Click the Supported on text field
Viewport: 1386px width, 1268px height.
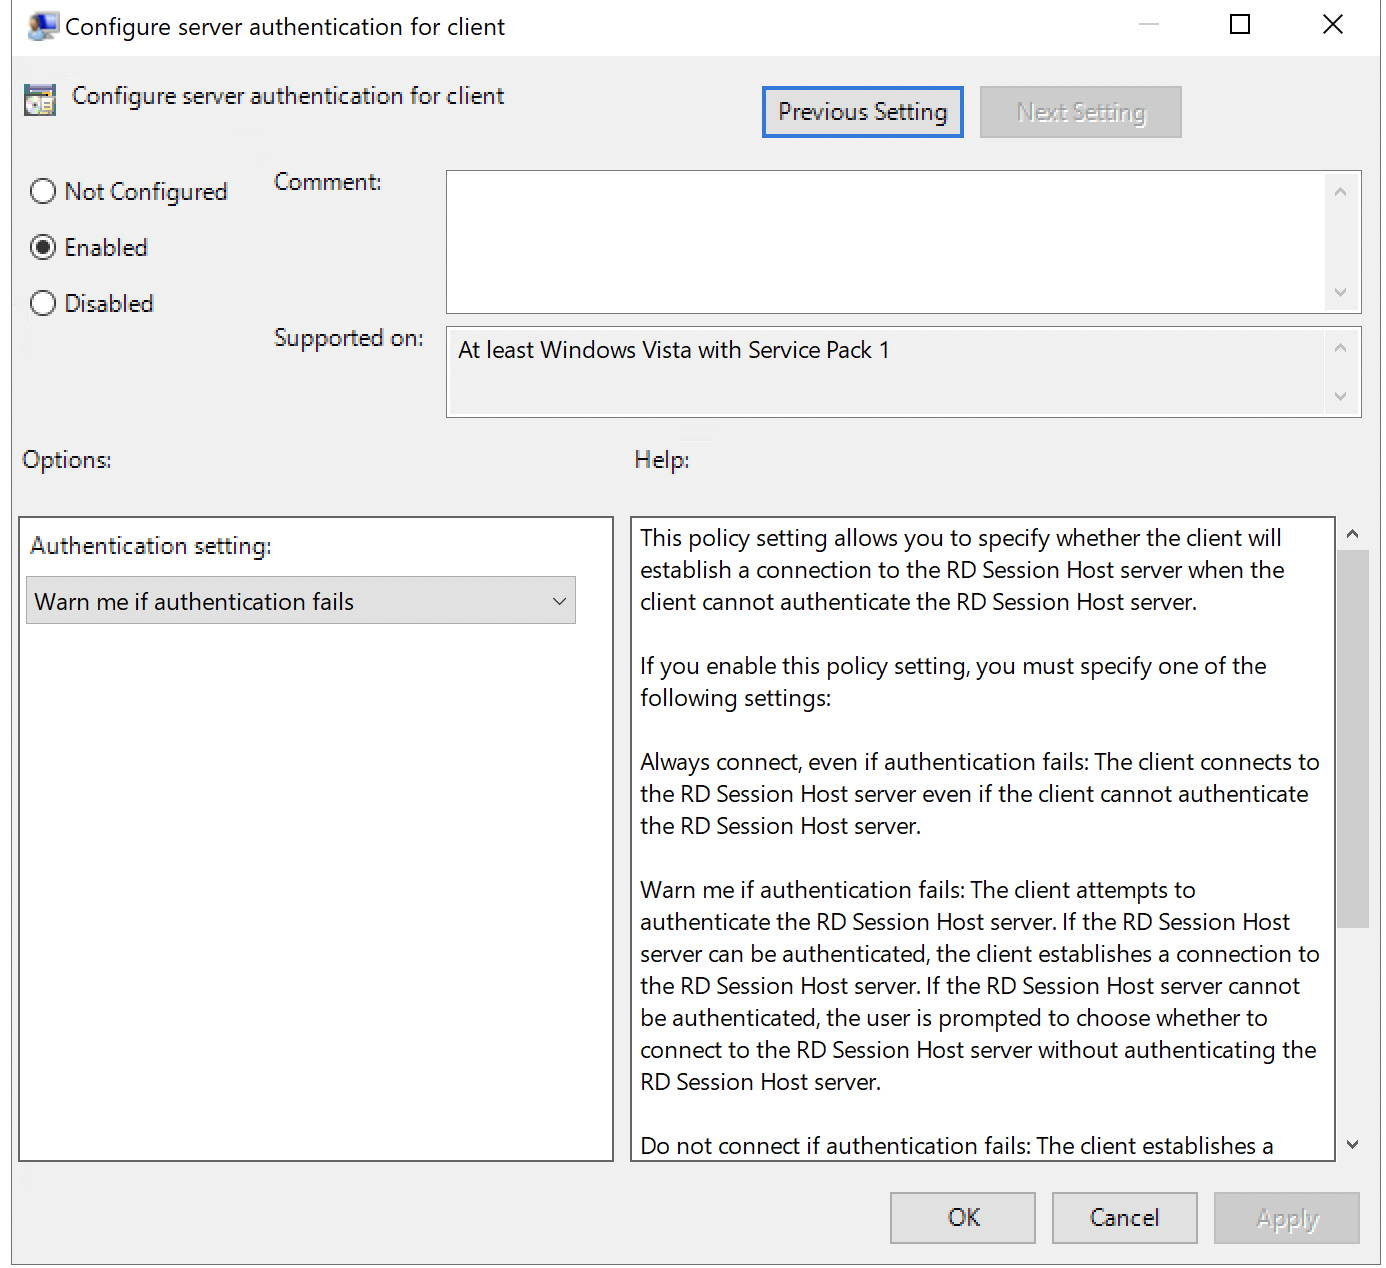(x=884, y=371)
